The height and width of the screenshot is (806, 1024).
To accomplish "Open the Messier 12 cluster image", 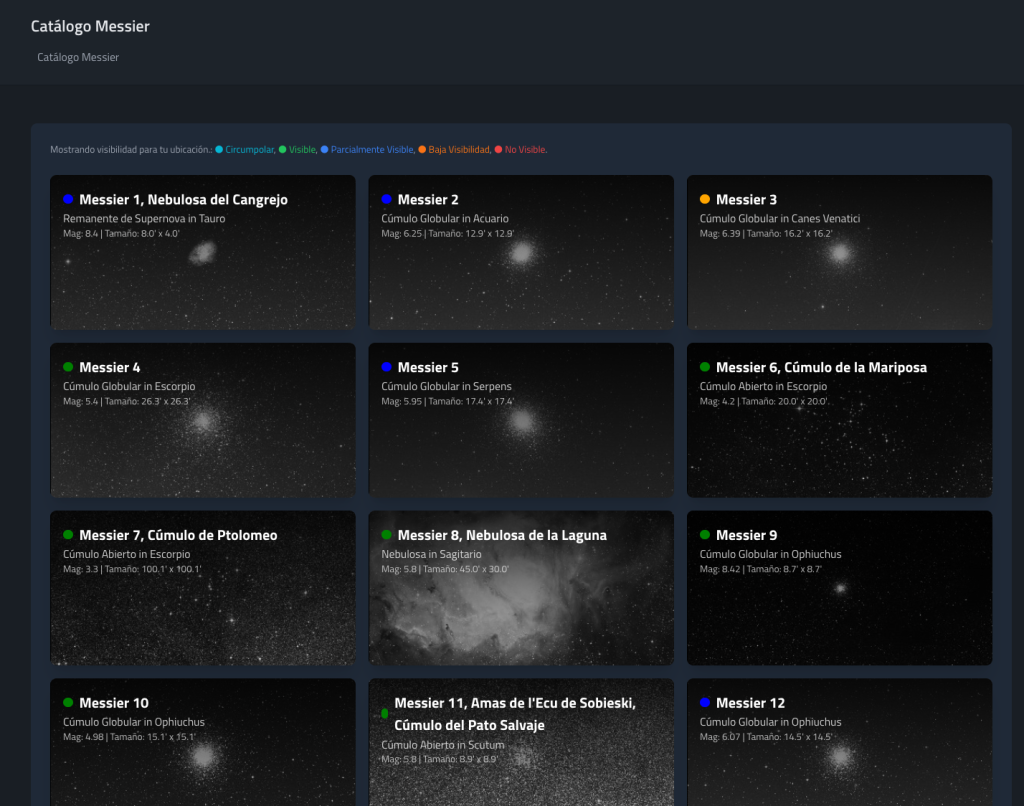I will point(840,743).
